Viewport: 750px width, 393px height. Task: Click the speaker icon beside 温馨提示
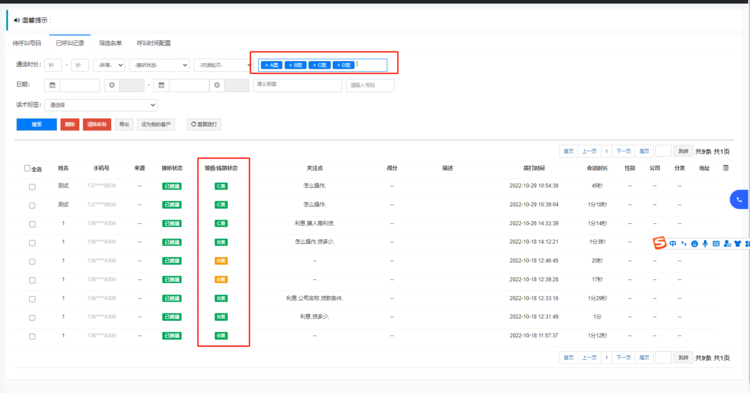pos(17,20)
